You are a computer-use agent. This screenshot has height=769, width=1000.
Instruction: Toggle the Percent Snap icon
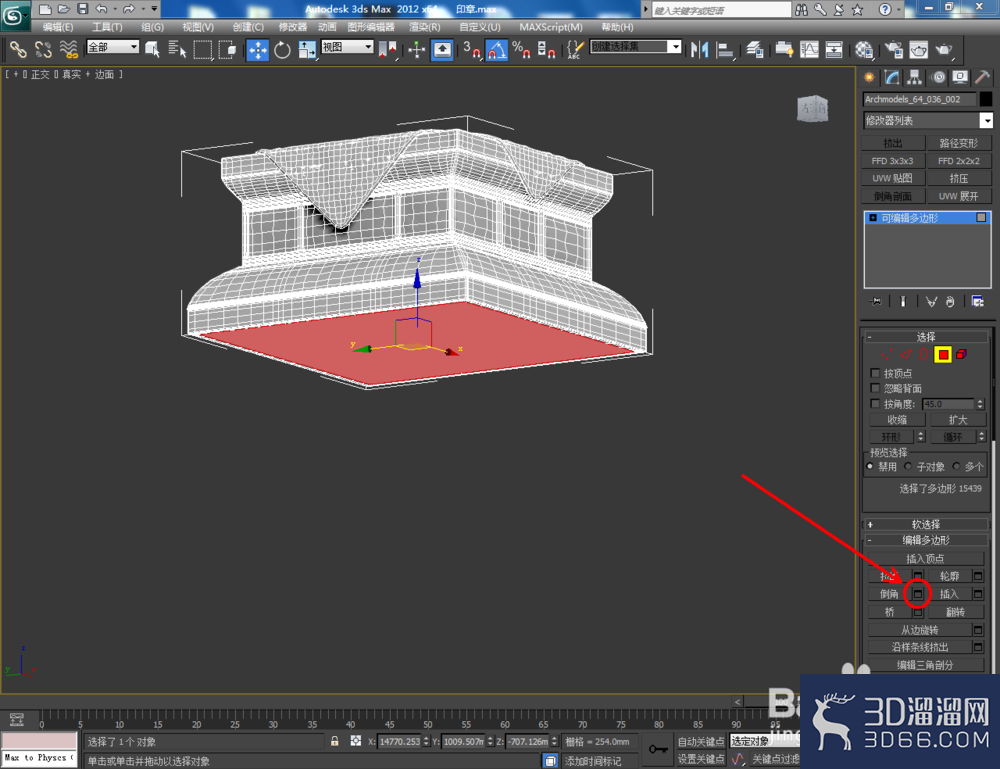(x=522, y=50)
